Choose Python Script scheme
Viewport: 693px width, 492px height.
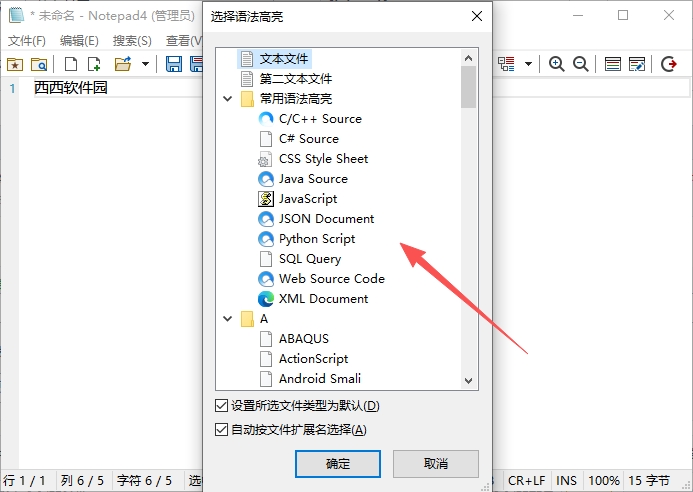tap(317, 239)
